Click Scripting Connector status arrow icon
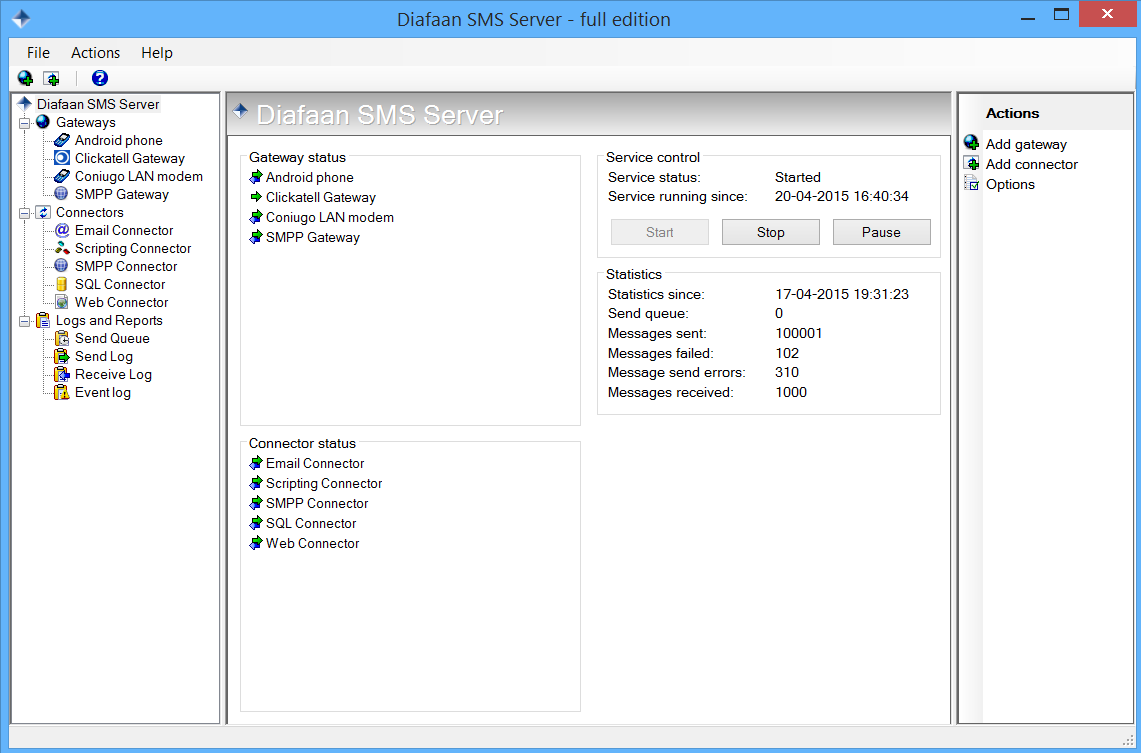 coord(255,482)
